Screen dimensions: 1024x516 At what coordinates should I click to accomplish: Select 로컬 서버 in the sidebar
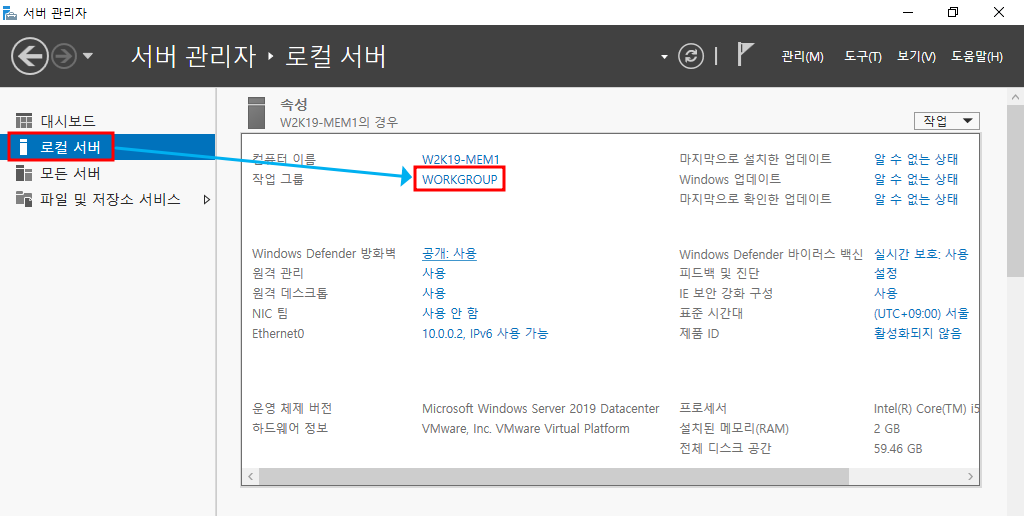point(108,147)
